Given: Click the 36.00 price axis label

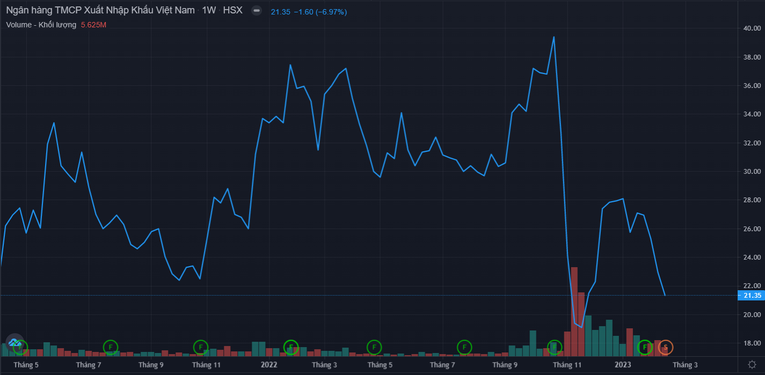Looking at the screenshot, I should coord(753,85).
